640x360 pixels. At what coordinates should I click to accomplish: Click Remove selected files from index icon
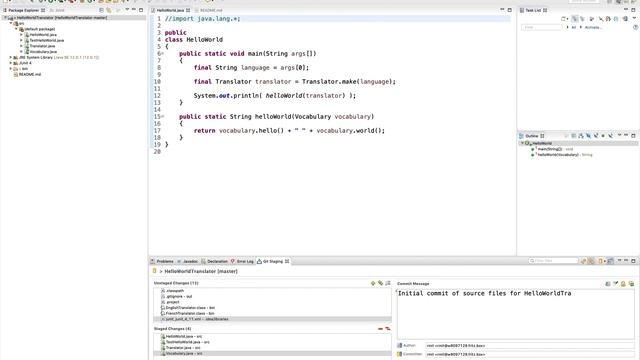380,329
